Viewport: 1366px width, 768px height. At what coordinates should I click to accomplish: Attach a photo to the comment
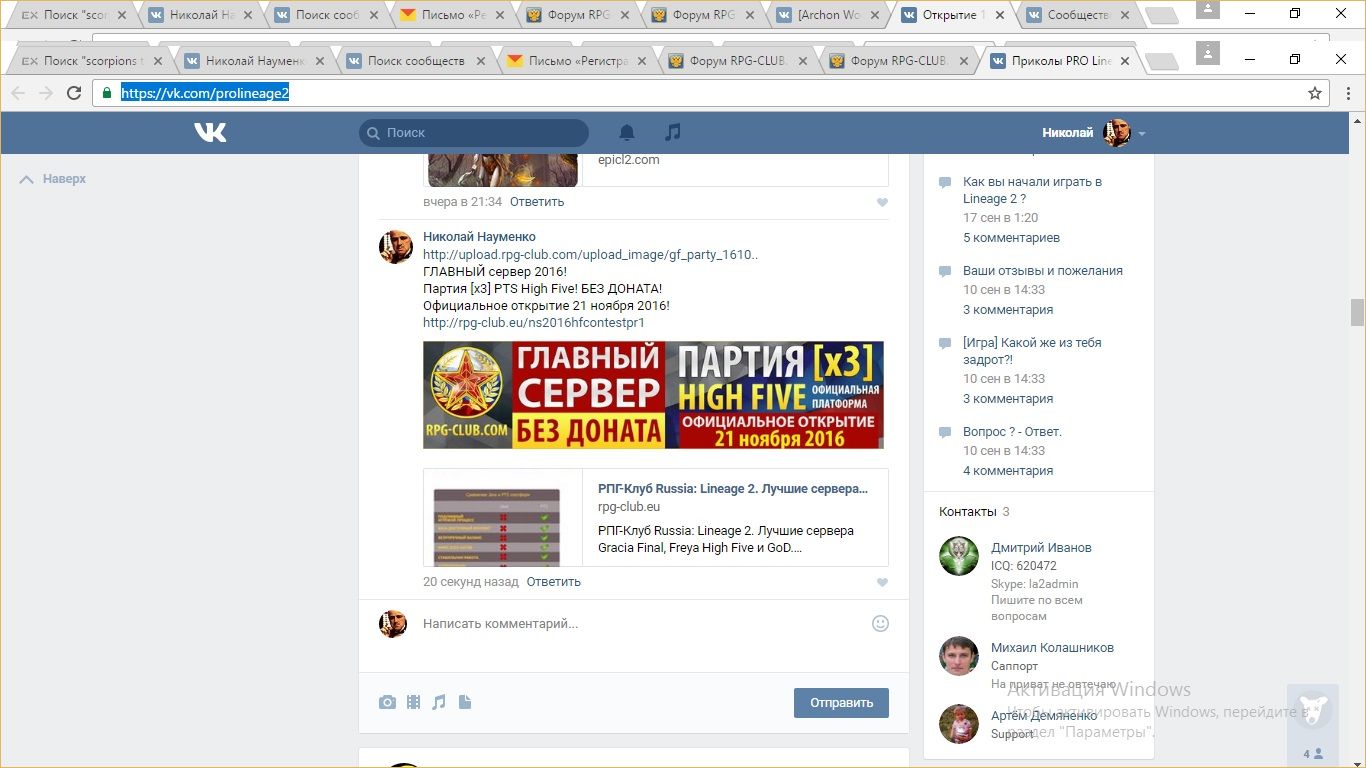(x=387, y=702)
